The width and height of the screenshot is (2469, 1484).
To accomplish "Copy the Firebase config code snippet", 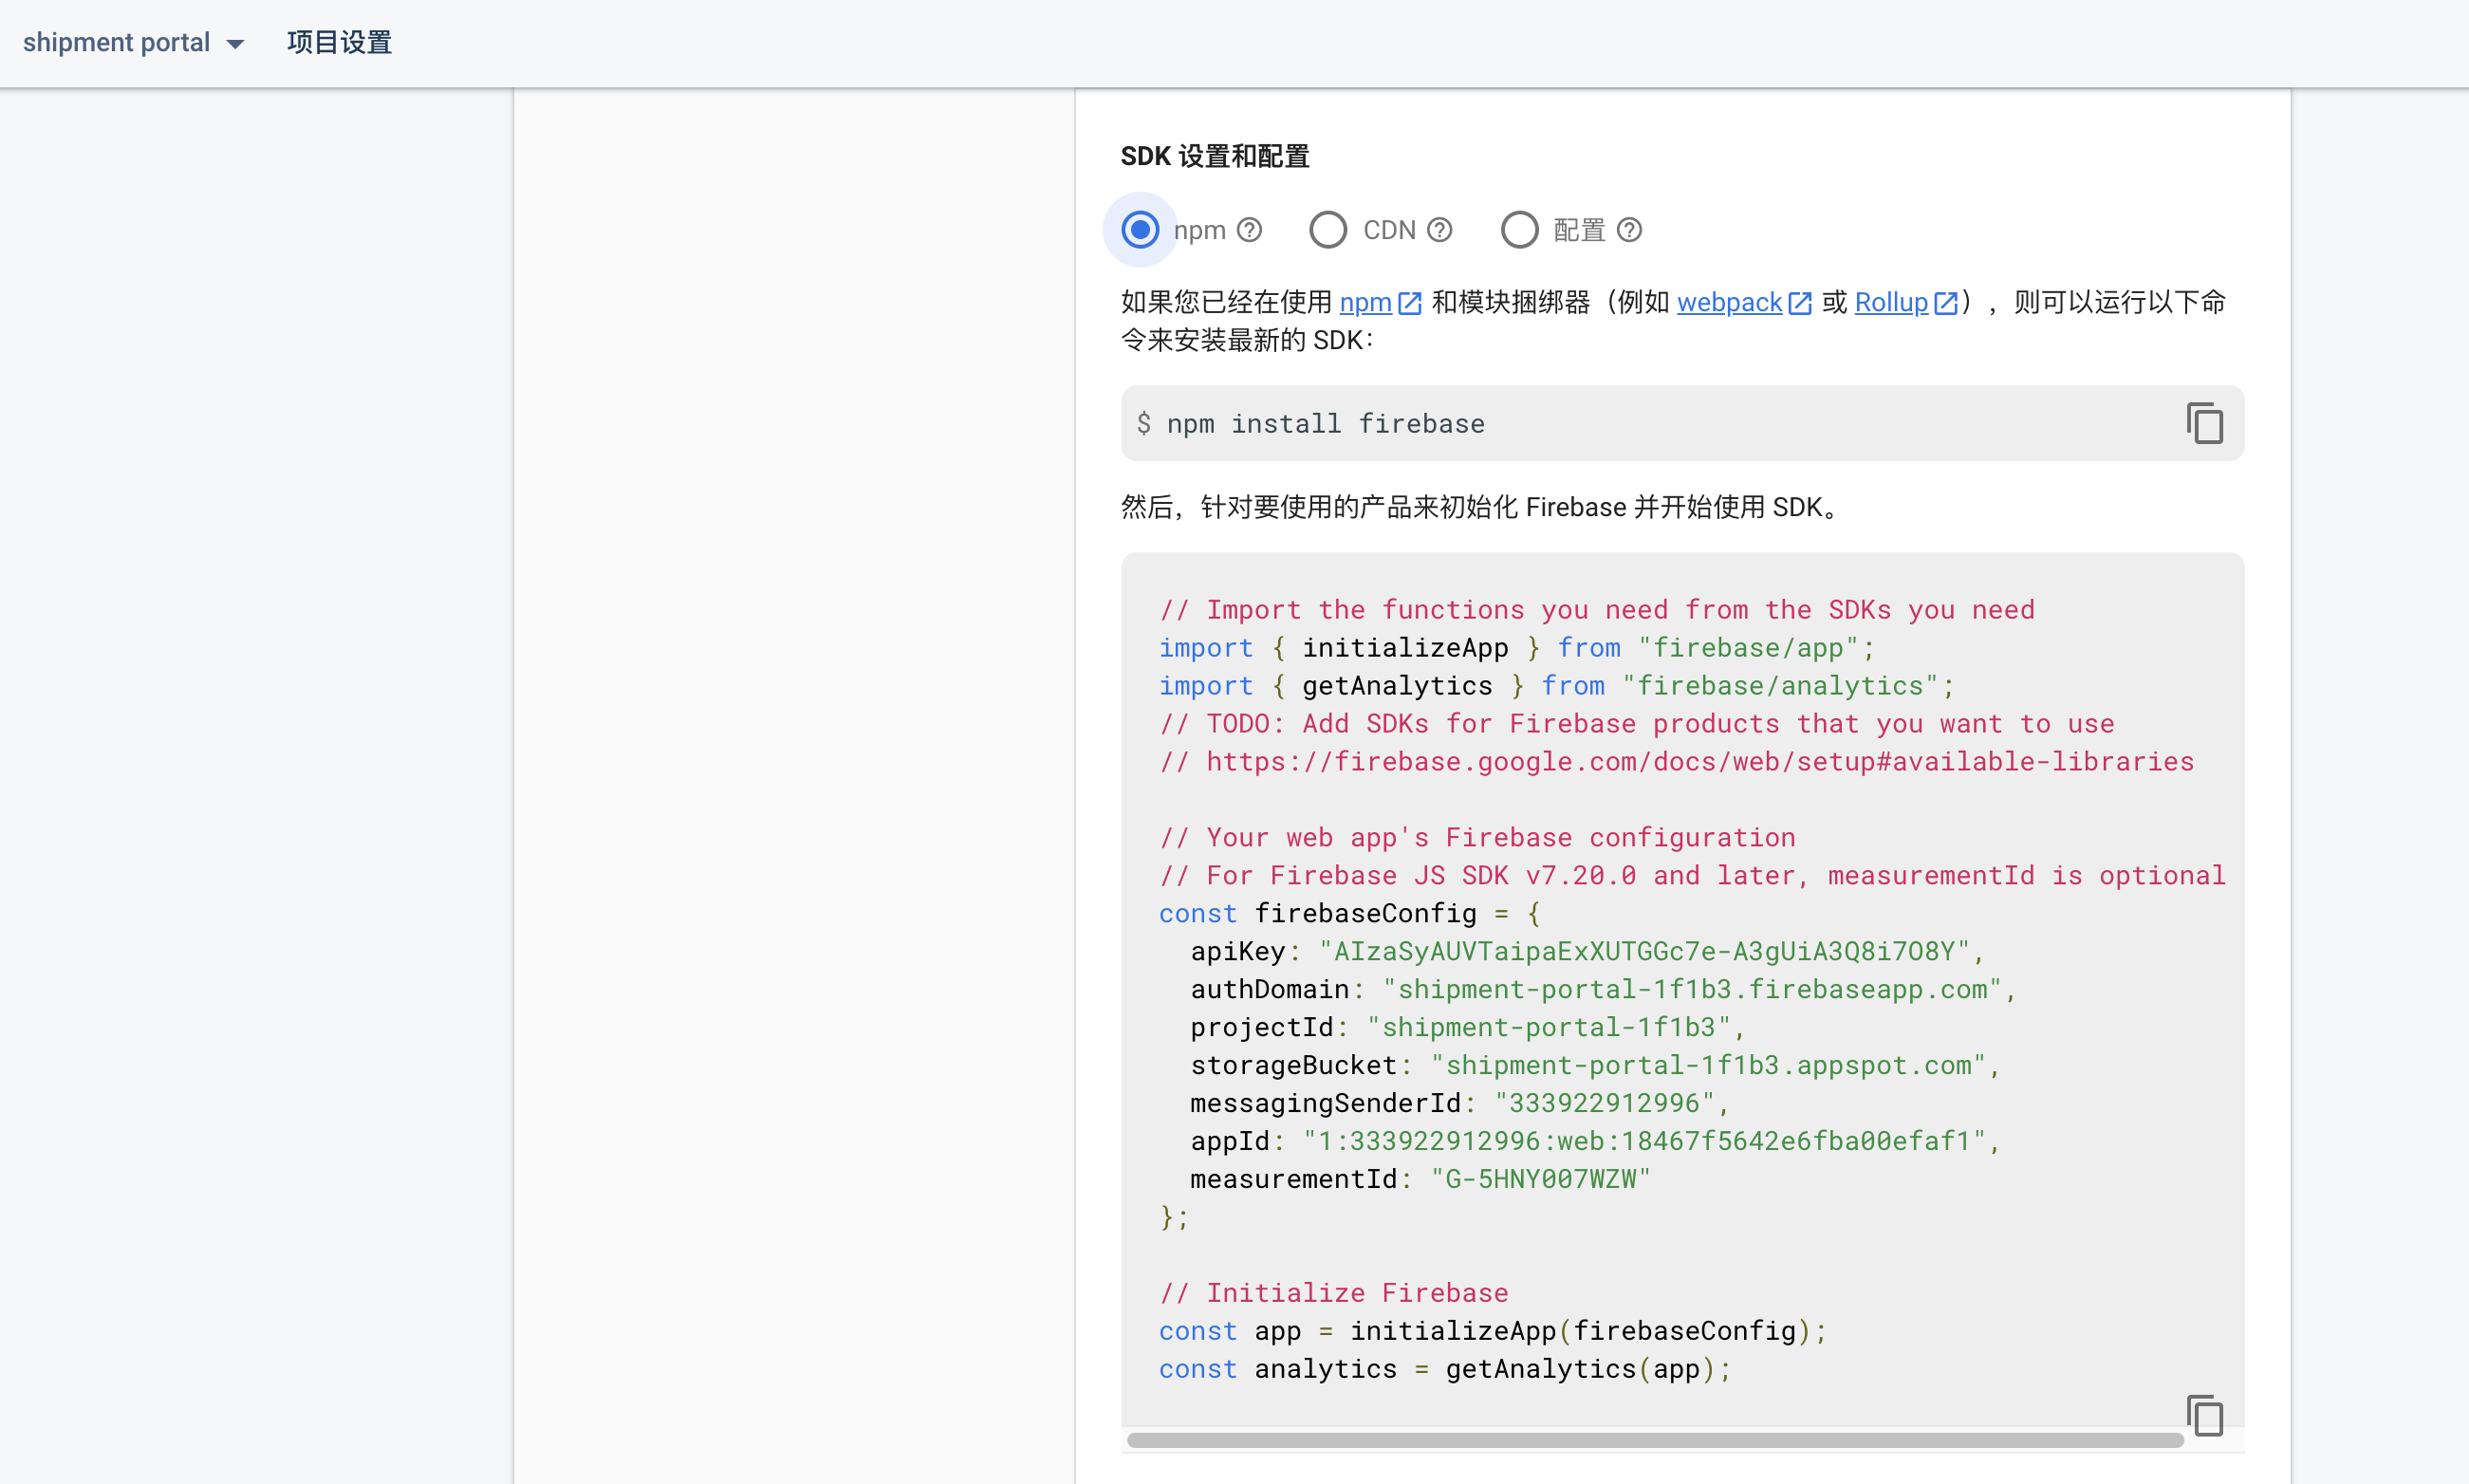I will pyautogui.click(x=2204, y=1415).
